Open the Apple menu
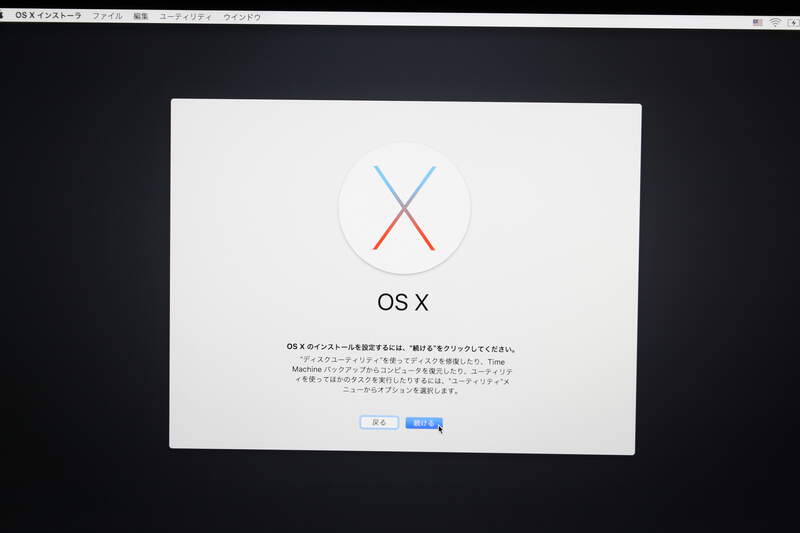The width and height of the screenshot is (800, 533). (4, 15)
